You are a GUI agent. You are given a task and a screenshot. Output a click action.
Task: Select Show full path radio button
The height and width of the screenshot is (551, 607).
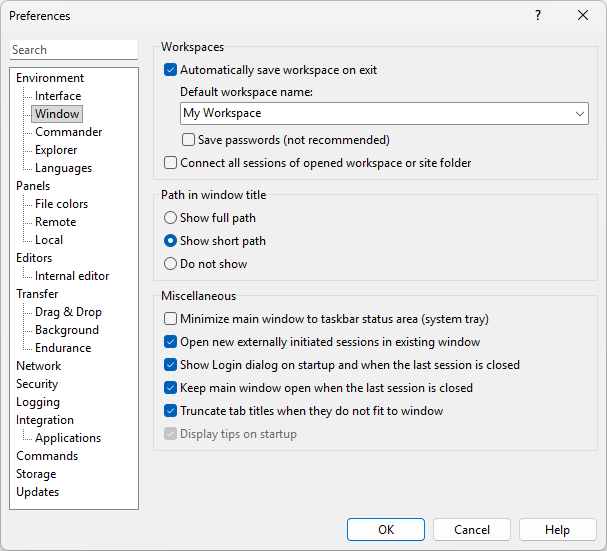click(x=170, y=218)
